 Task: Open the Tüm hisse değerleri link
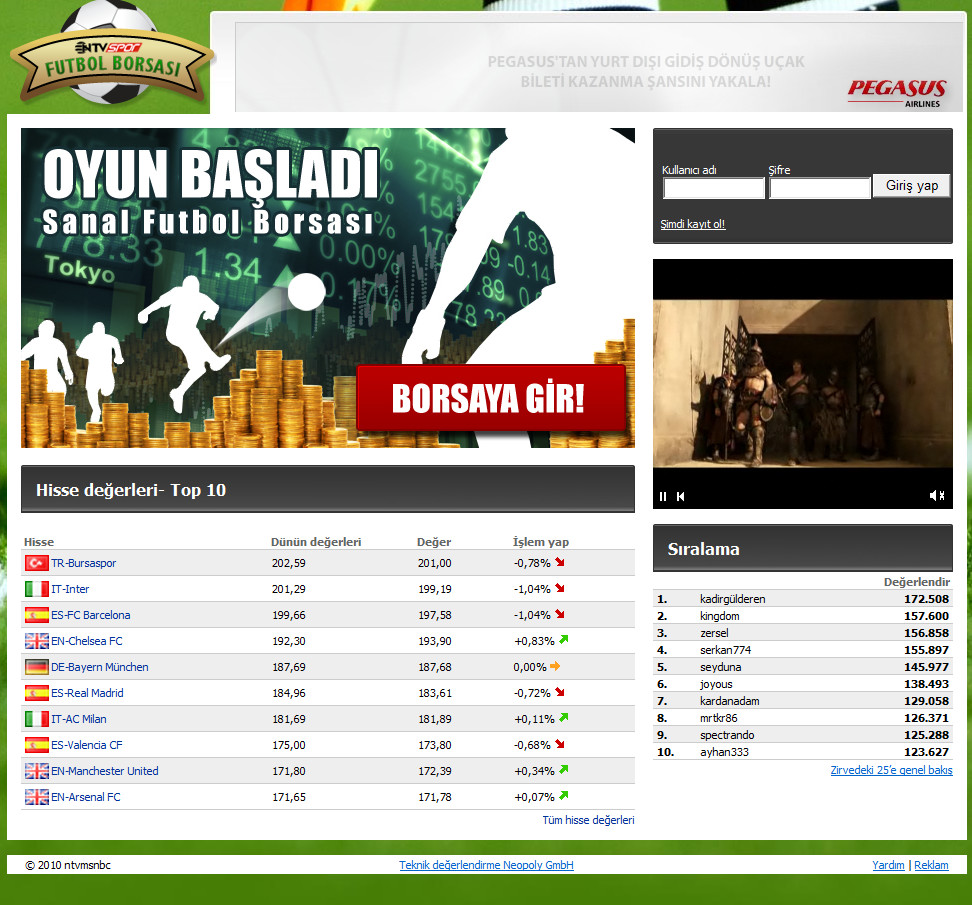coord(588,820)
